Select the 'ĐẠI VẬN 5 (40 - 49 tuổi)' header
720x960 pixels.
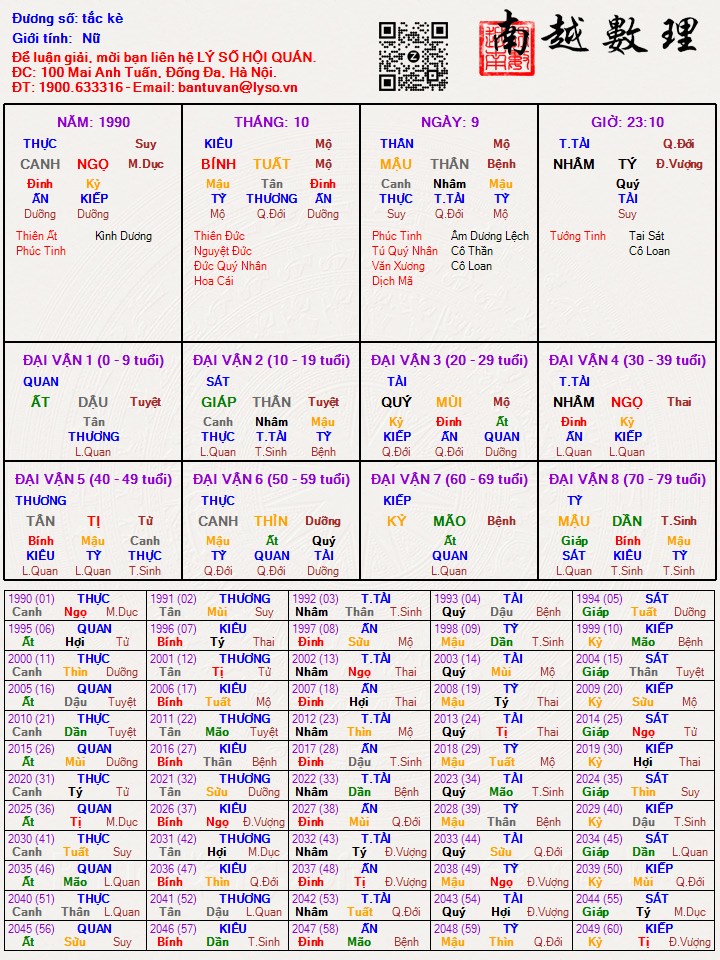(x=93, y=479)
